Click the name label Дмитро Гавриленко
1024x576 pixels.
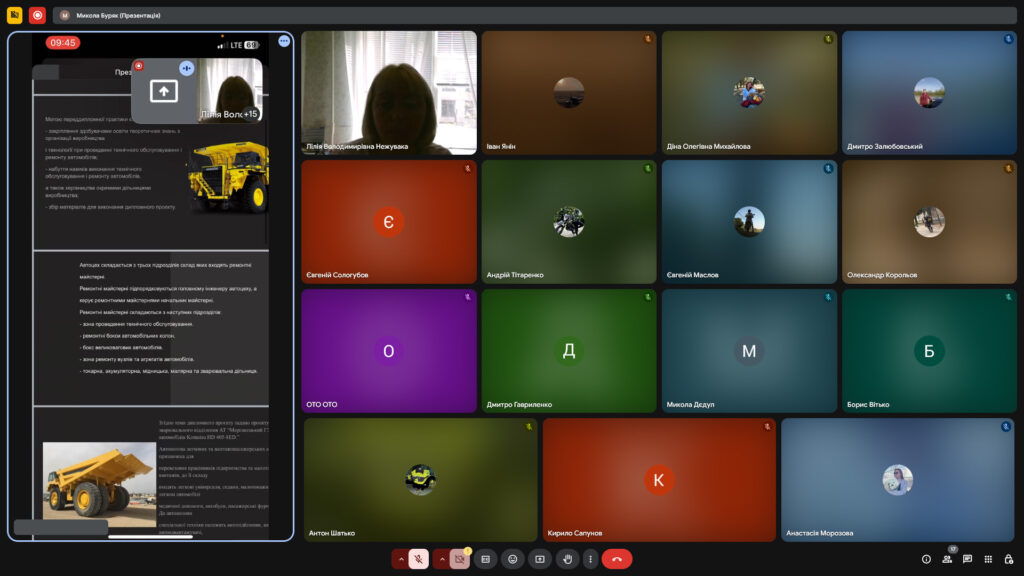point(519,405)
